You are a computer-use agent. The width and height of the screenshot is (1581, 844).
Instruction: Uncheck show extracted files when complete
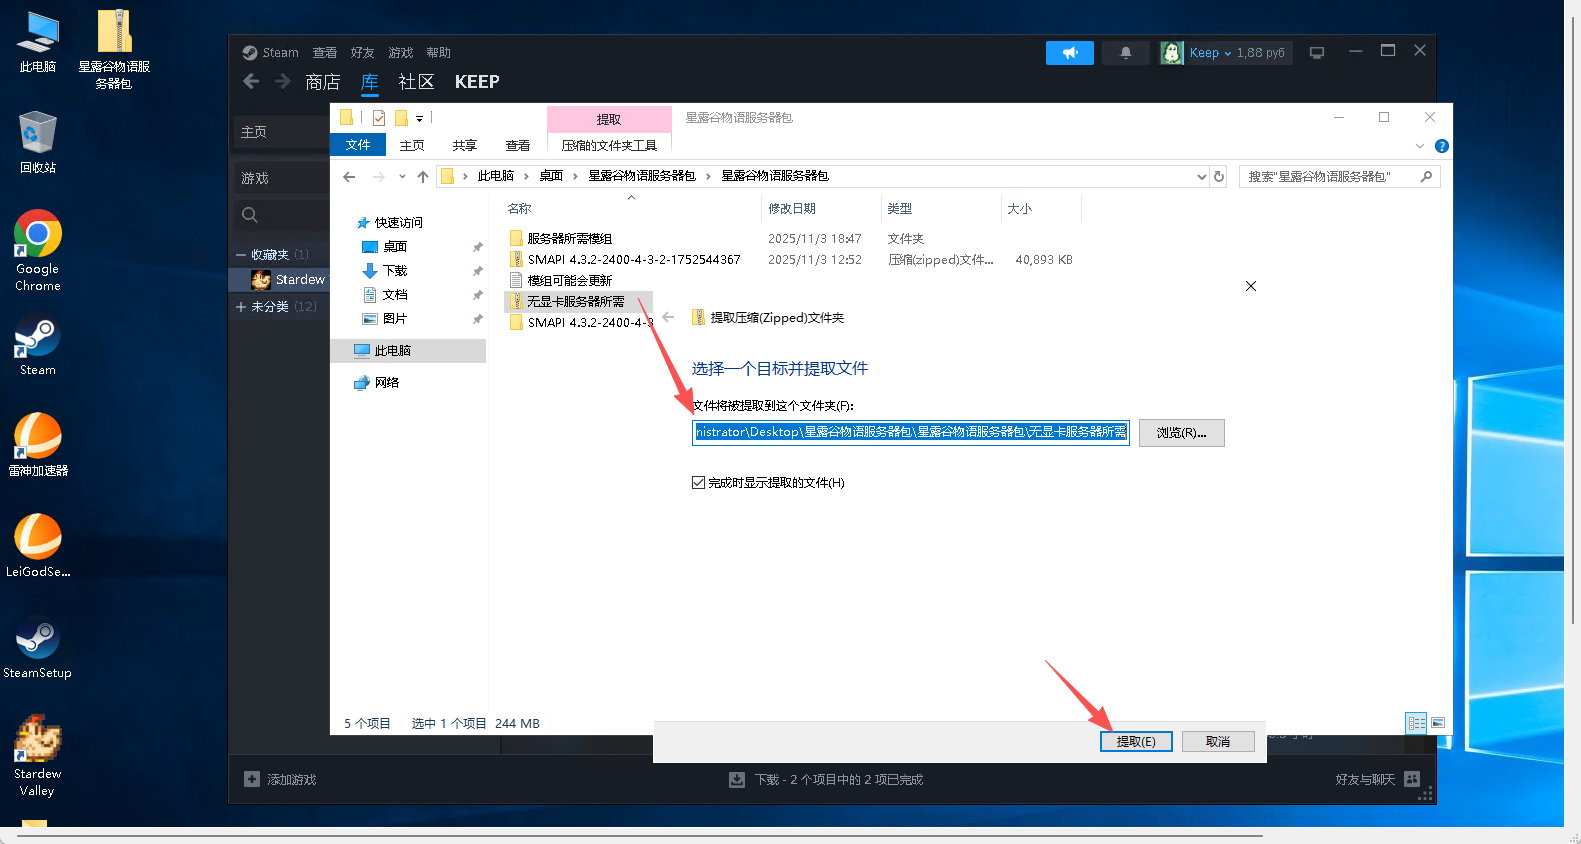click(x=698, y=482)
